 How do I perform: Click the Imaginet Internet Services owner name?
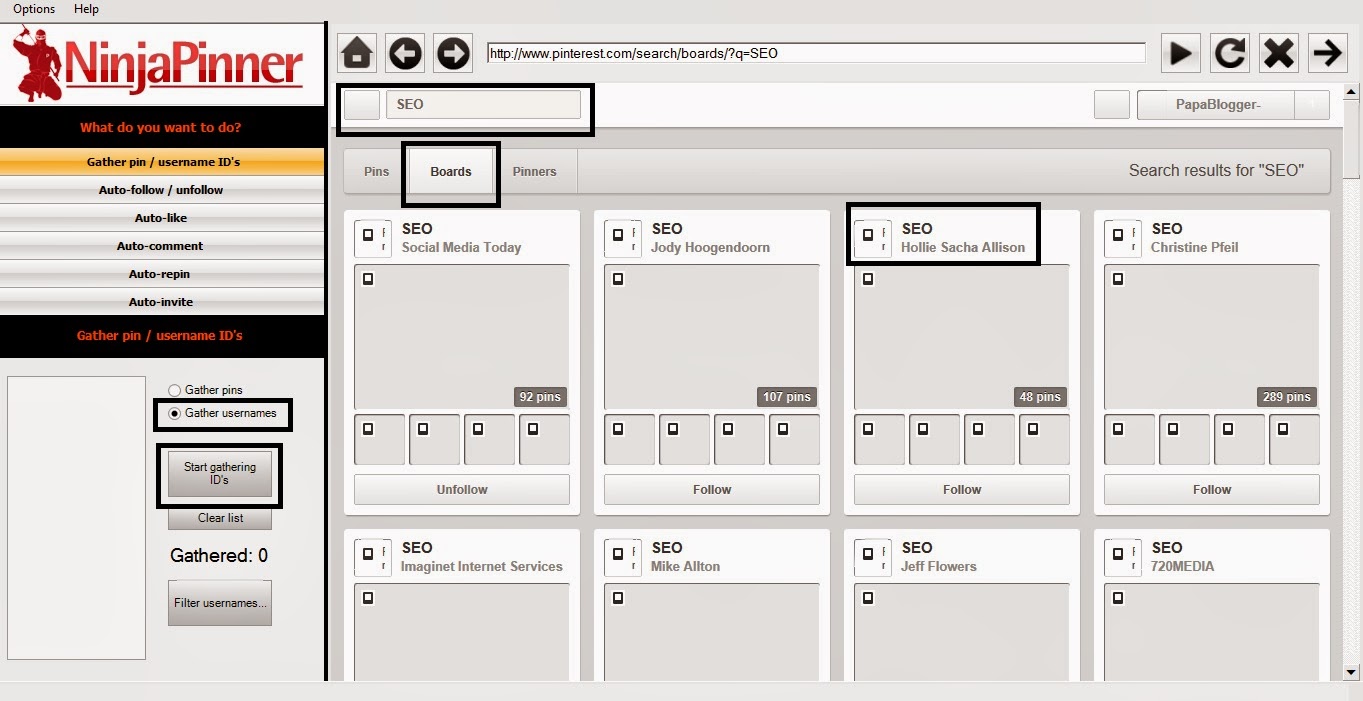coord(482,566)
